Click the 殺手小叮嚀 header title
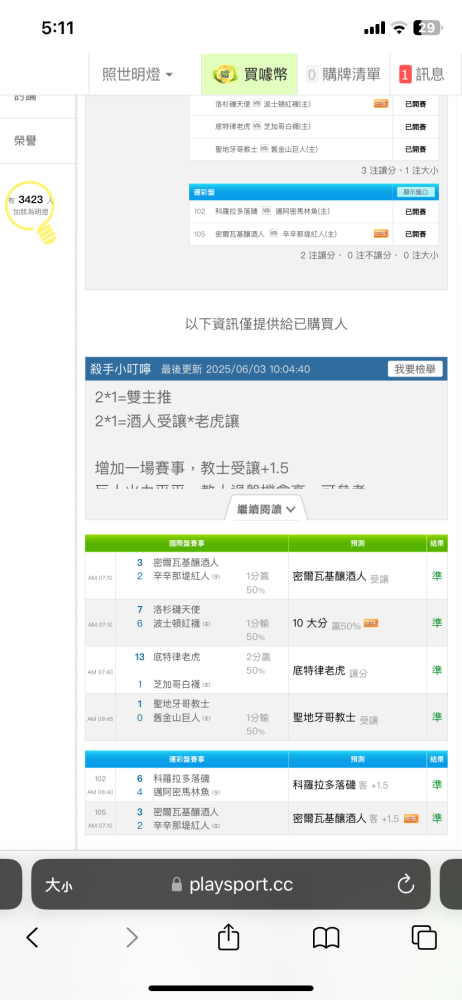Screen dimensions: 462x1000 point(120,369)
